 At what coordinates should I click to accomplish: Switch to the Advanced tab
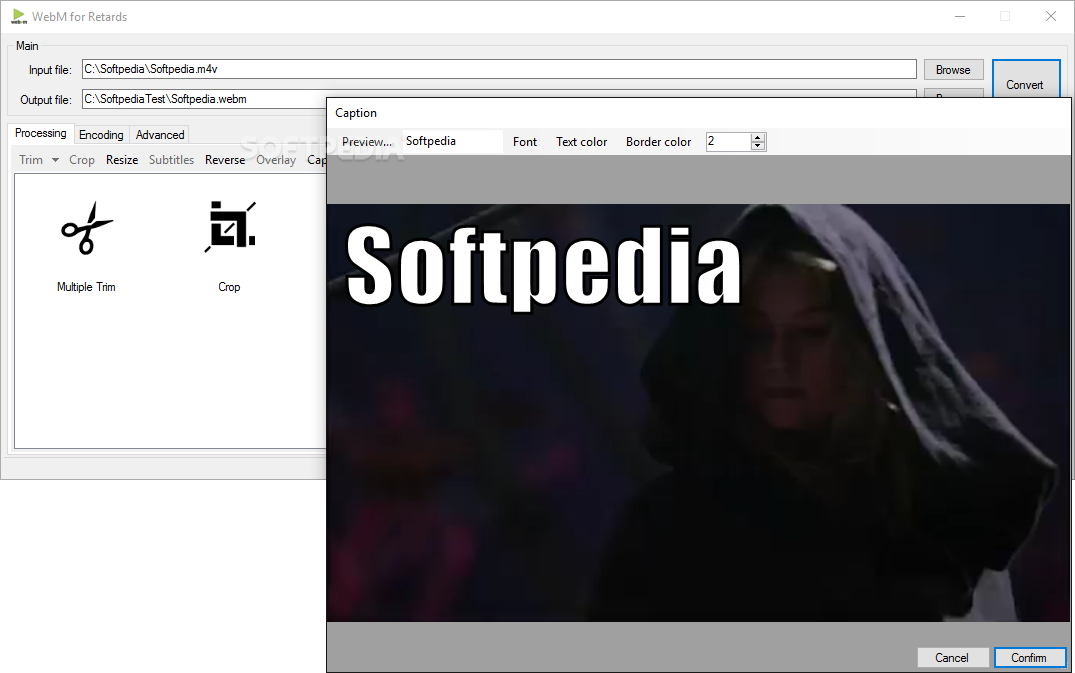click(160, 135)
